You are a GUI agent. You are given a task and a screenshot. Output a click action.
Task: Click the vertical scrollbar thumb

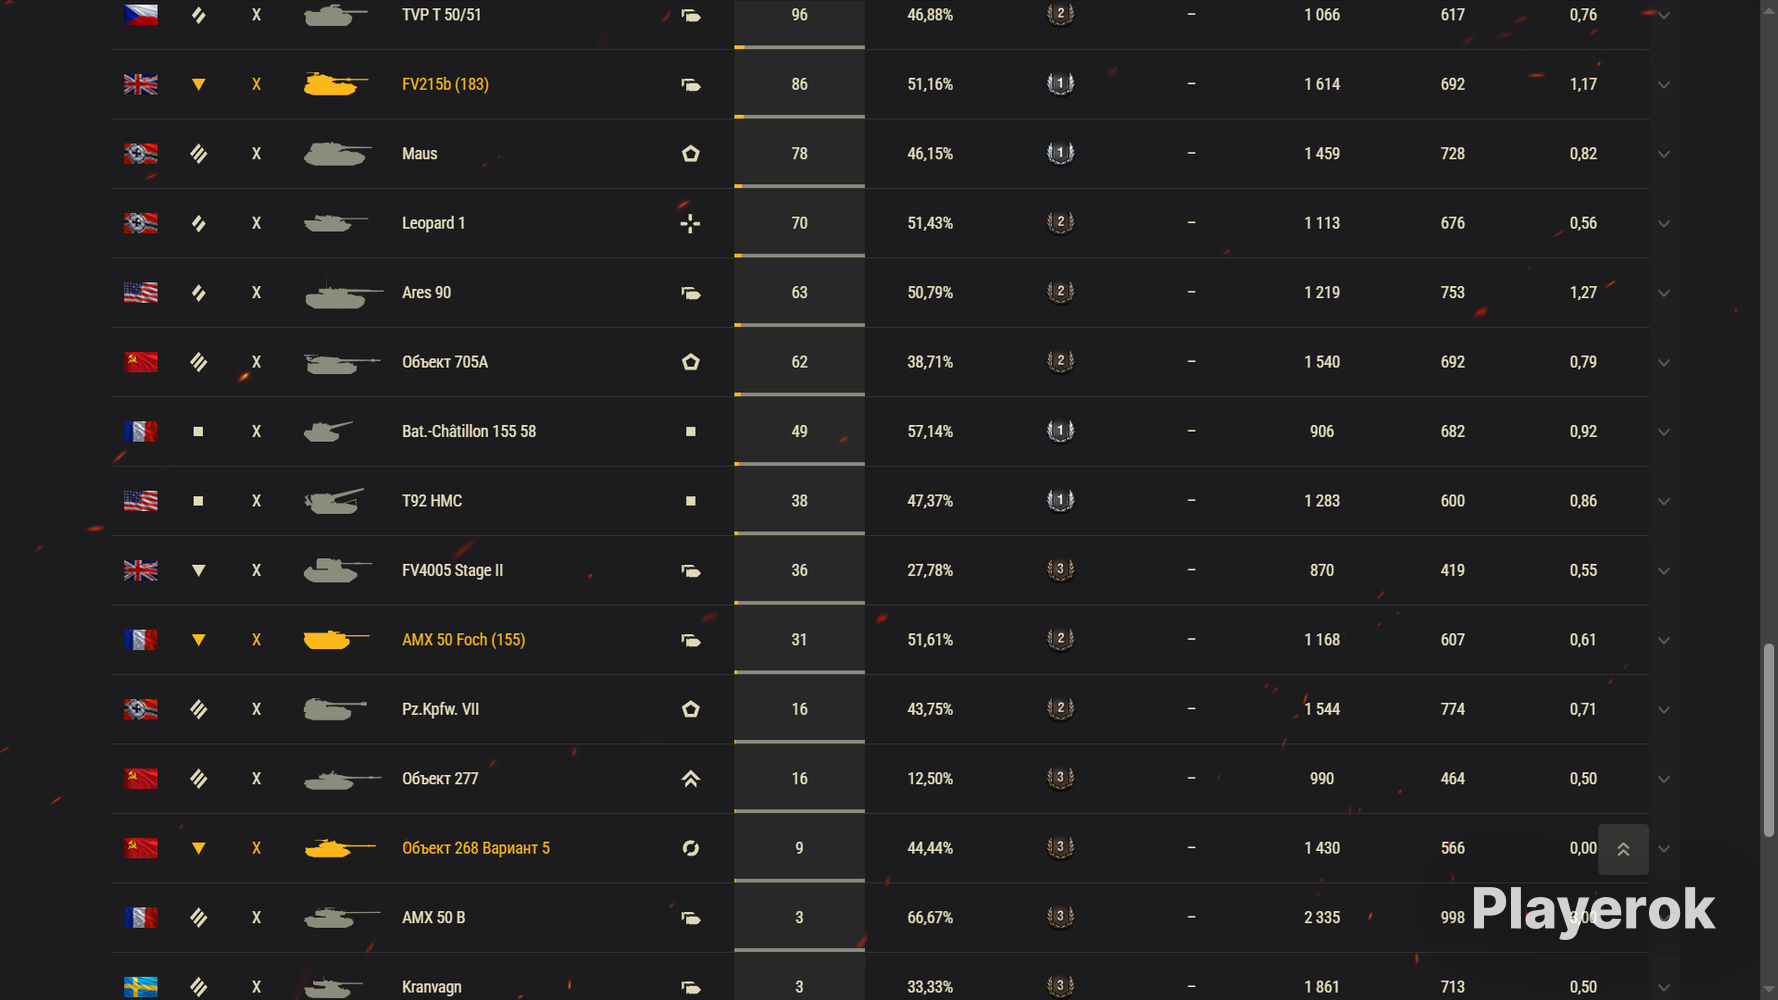(x=1769, y=740)
